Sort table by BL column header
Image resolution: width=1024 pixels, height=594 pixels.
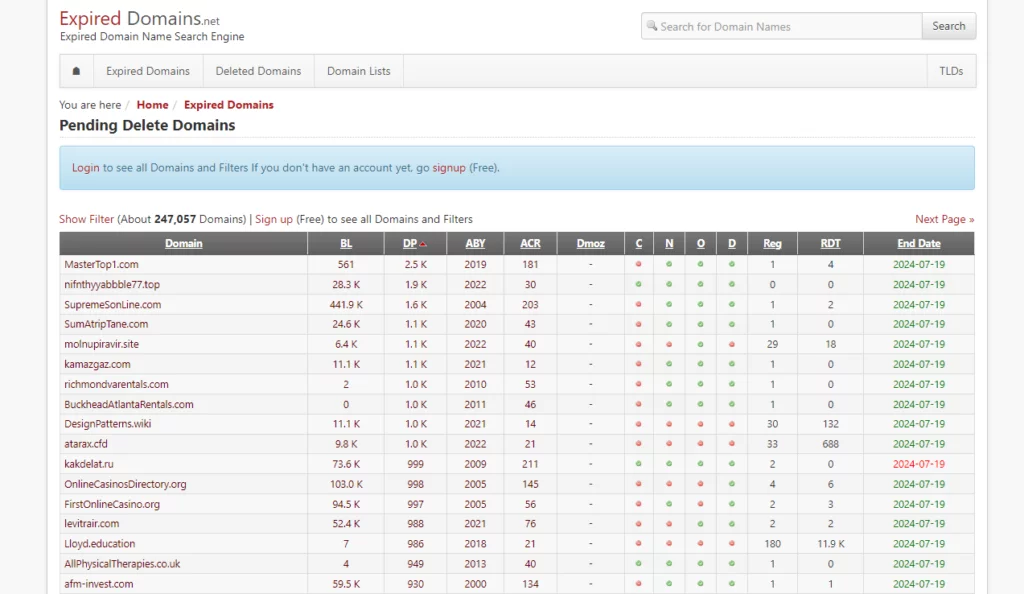click(346, 243)
